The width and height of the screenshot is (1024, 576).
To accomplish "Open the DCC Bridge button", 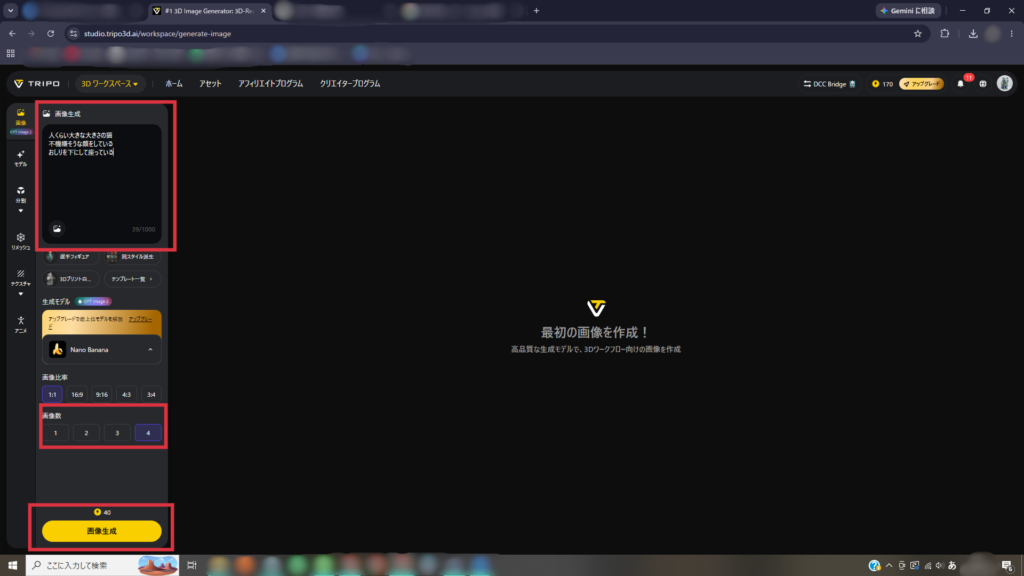I will tap(829, 84).
